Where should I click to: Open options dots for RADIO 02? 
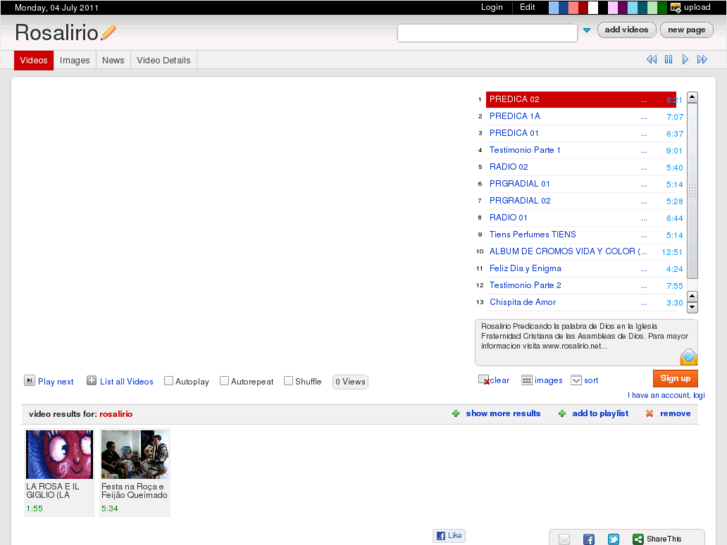click(644, 168)
